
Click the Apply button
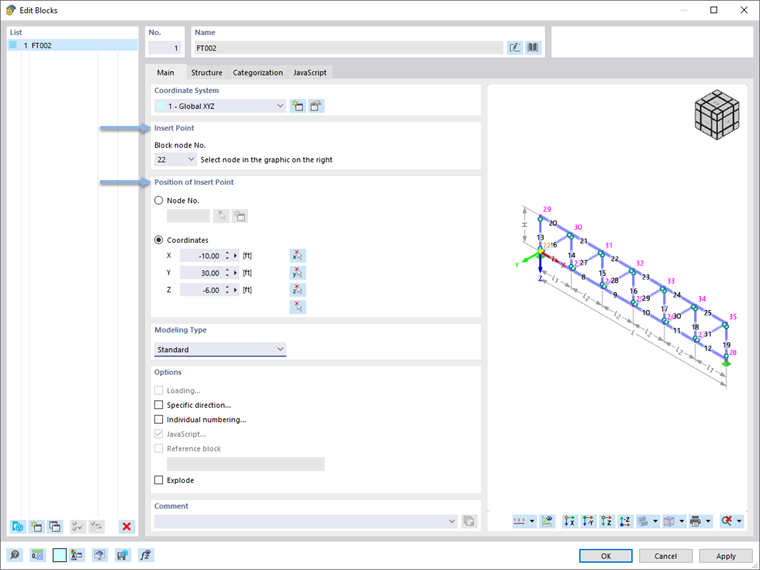point(726,556)
